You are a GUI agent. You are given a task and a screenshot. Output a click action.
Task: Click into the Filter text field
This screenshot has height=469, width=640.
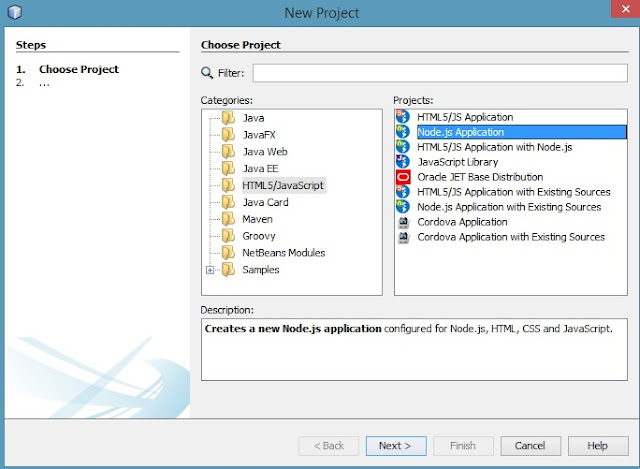pos(440,73)
